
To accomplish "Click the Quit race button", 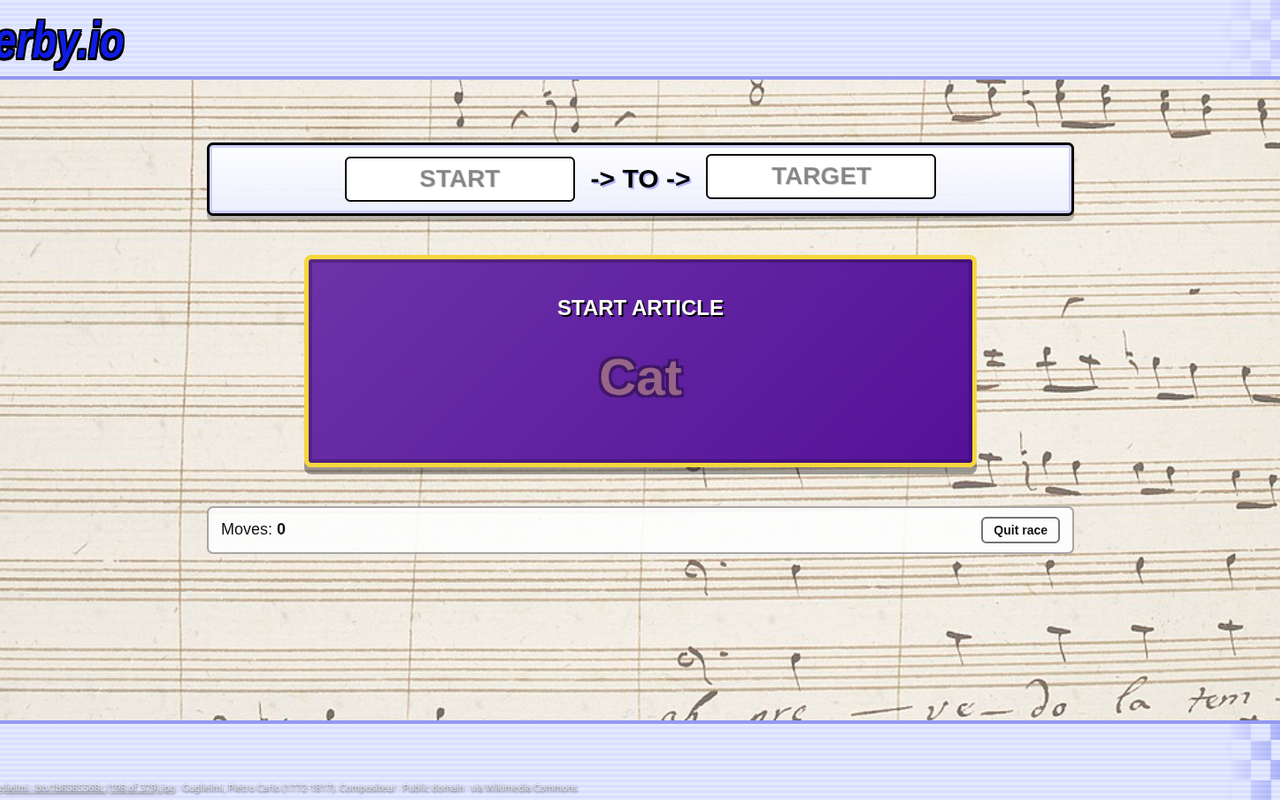I will click(1020, 530).
